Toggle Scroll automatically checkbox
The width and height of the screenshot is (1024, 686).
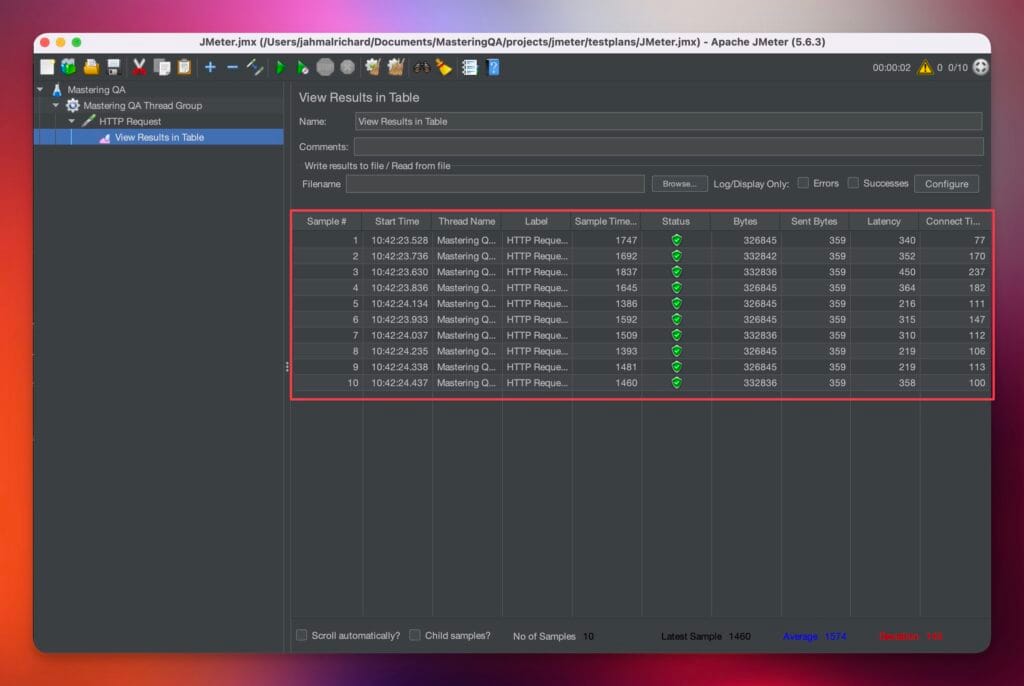coord(302,635)
